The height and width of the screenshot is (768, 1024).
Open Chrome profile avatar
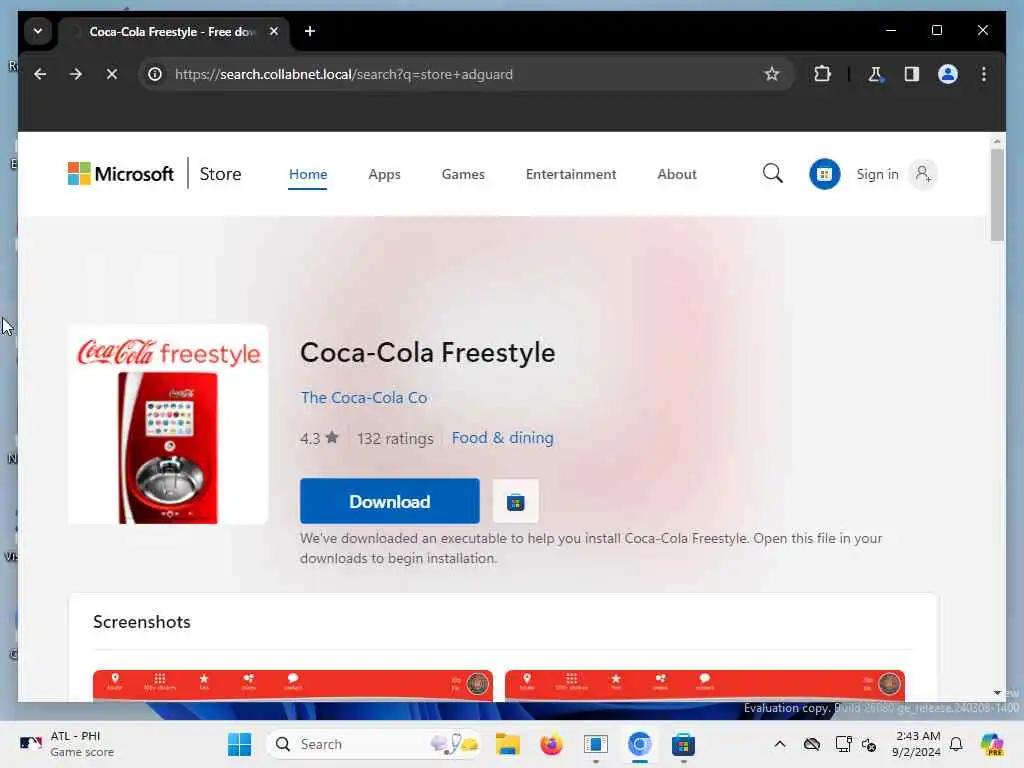pyautogui.click(x=948, y=74)
